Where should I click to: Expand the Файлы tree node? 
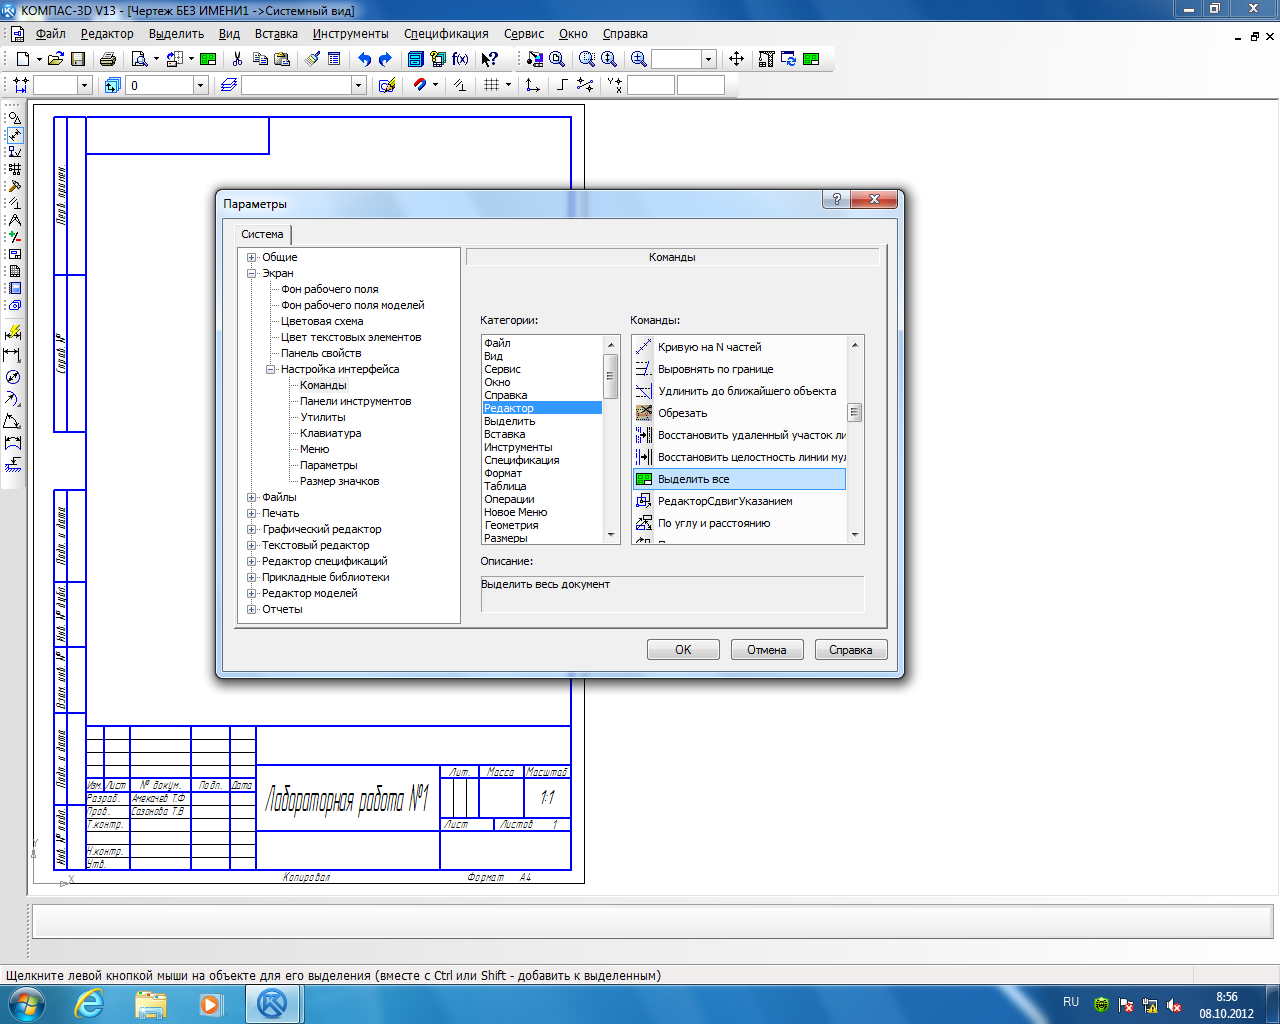click(252, 497)
